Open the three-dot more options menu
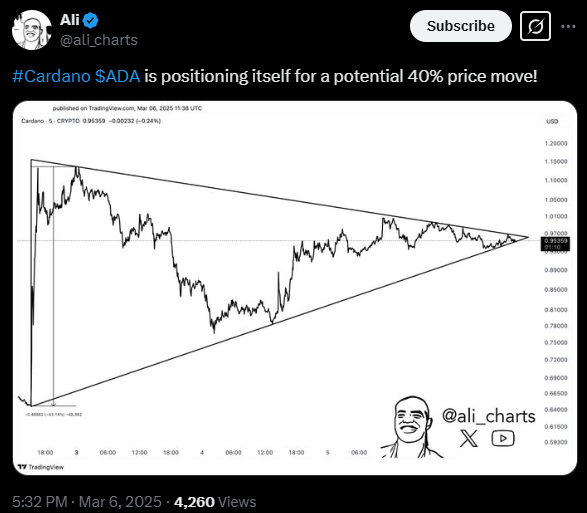Viewport: 587px width, 513px height. tap(568, 26)
